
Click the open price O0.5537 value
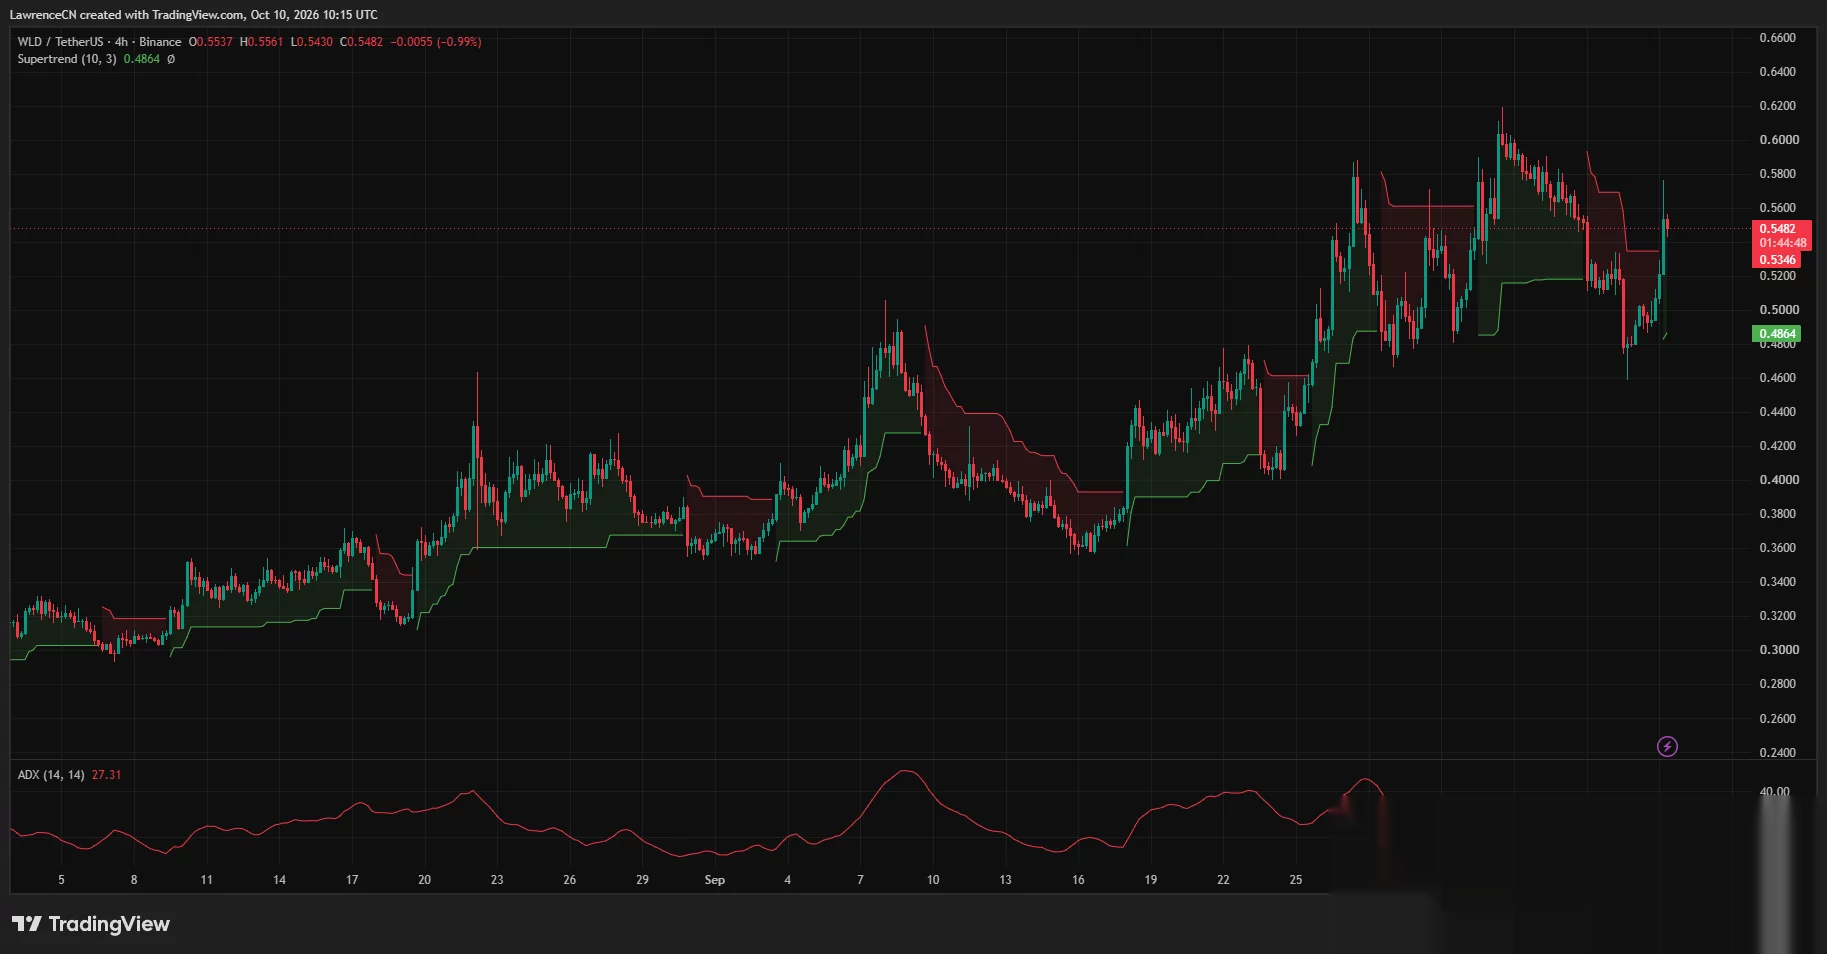[x=211, y=42]
